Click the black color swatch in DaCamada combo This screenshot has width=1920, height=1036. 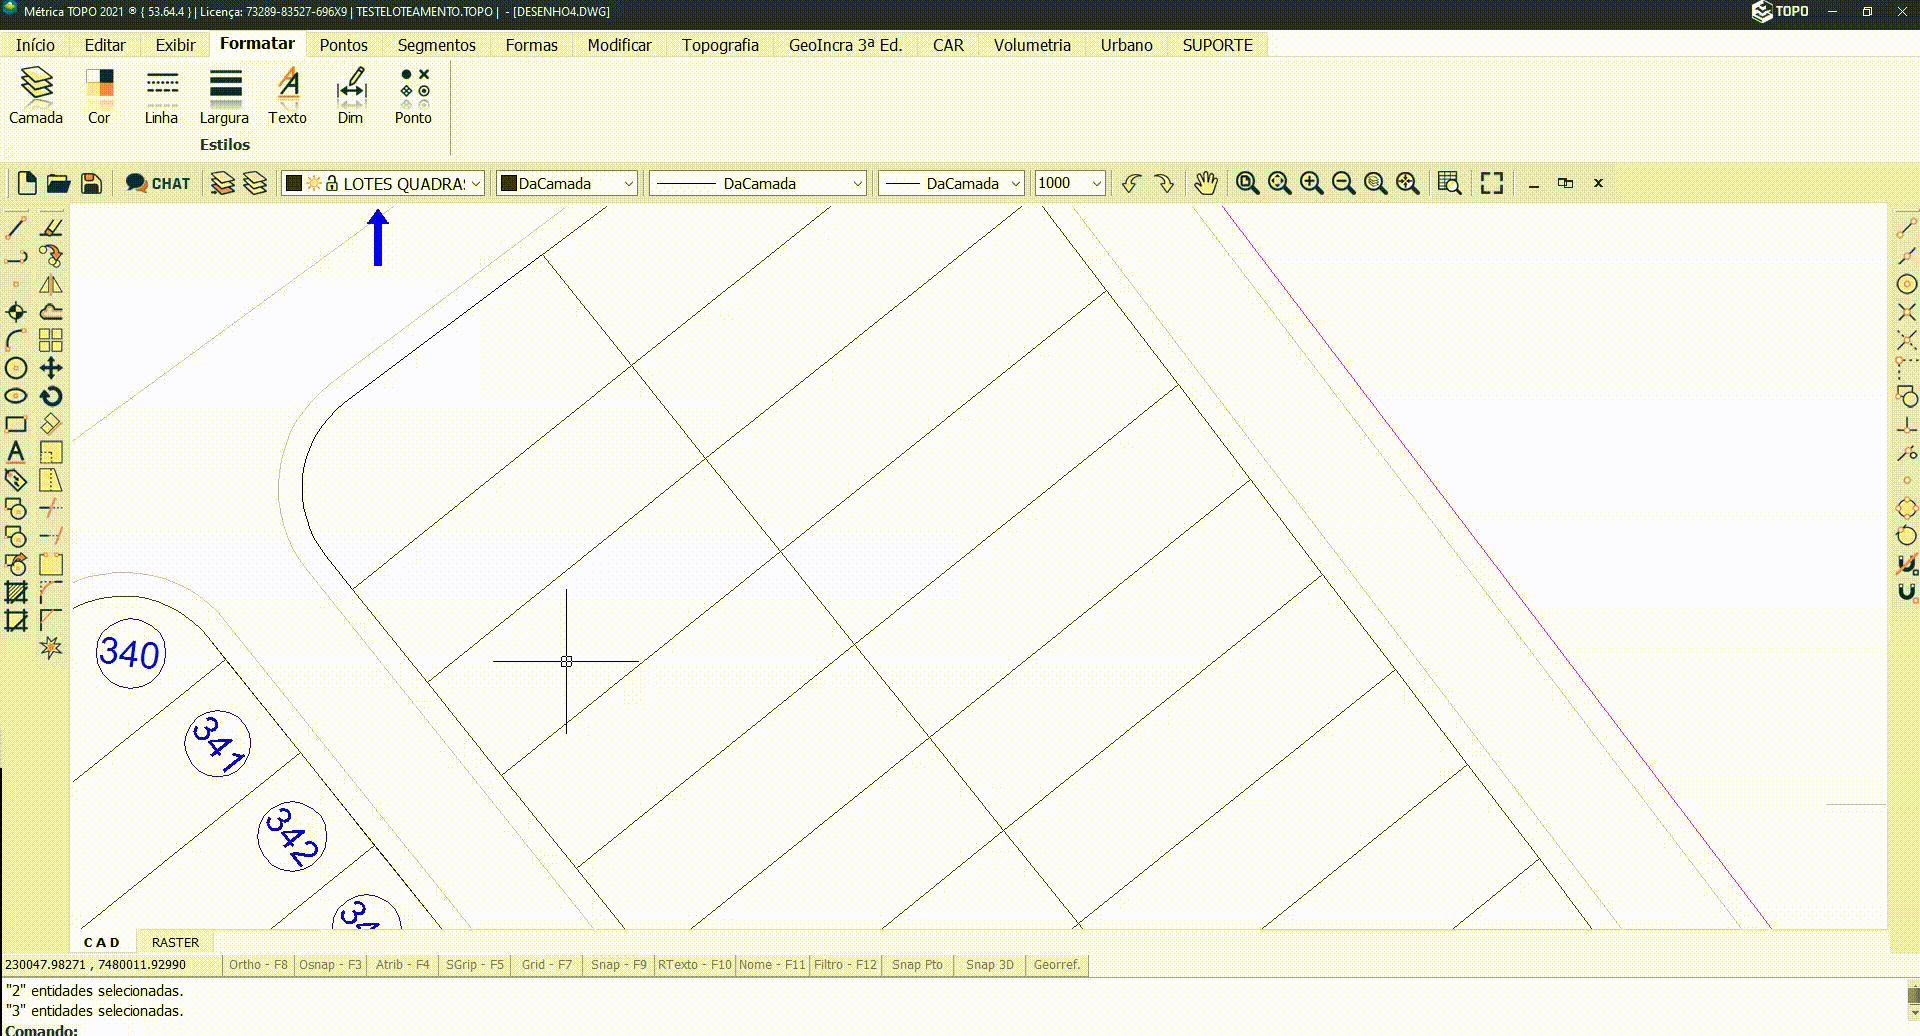point(510,183)
